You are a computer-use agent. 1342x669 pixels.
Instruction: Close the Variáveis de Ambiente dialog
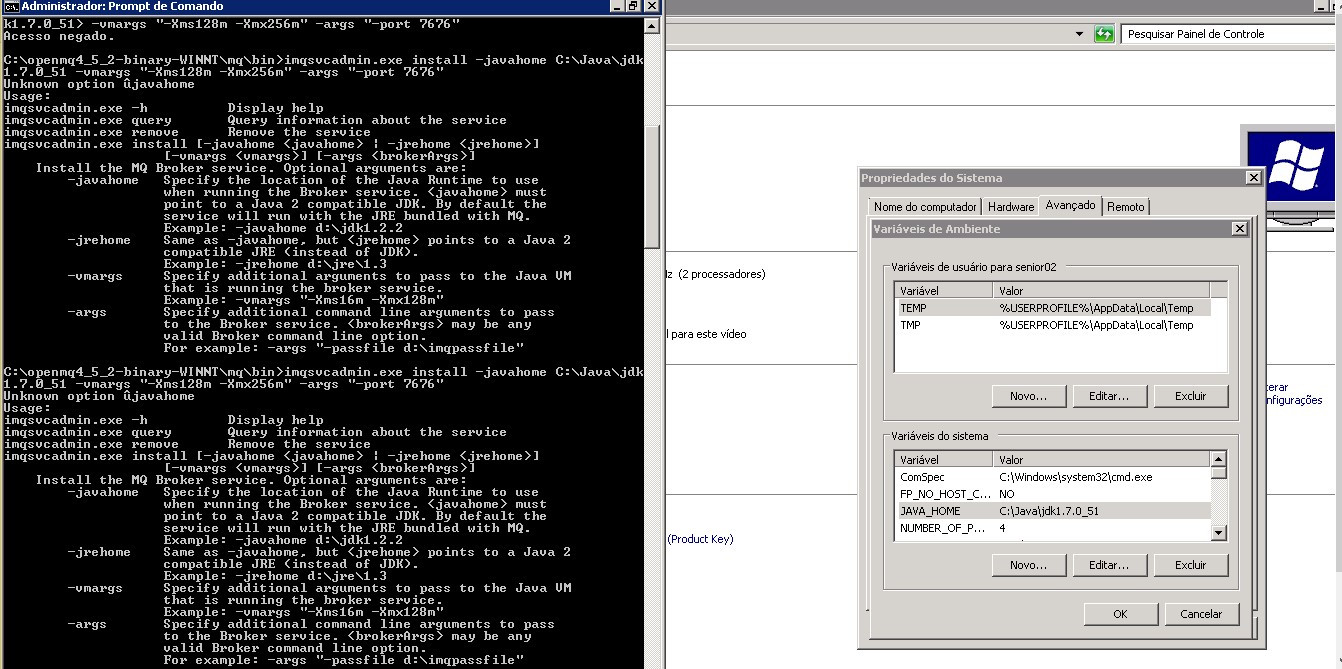1239,229
